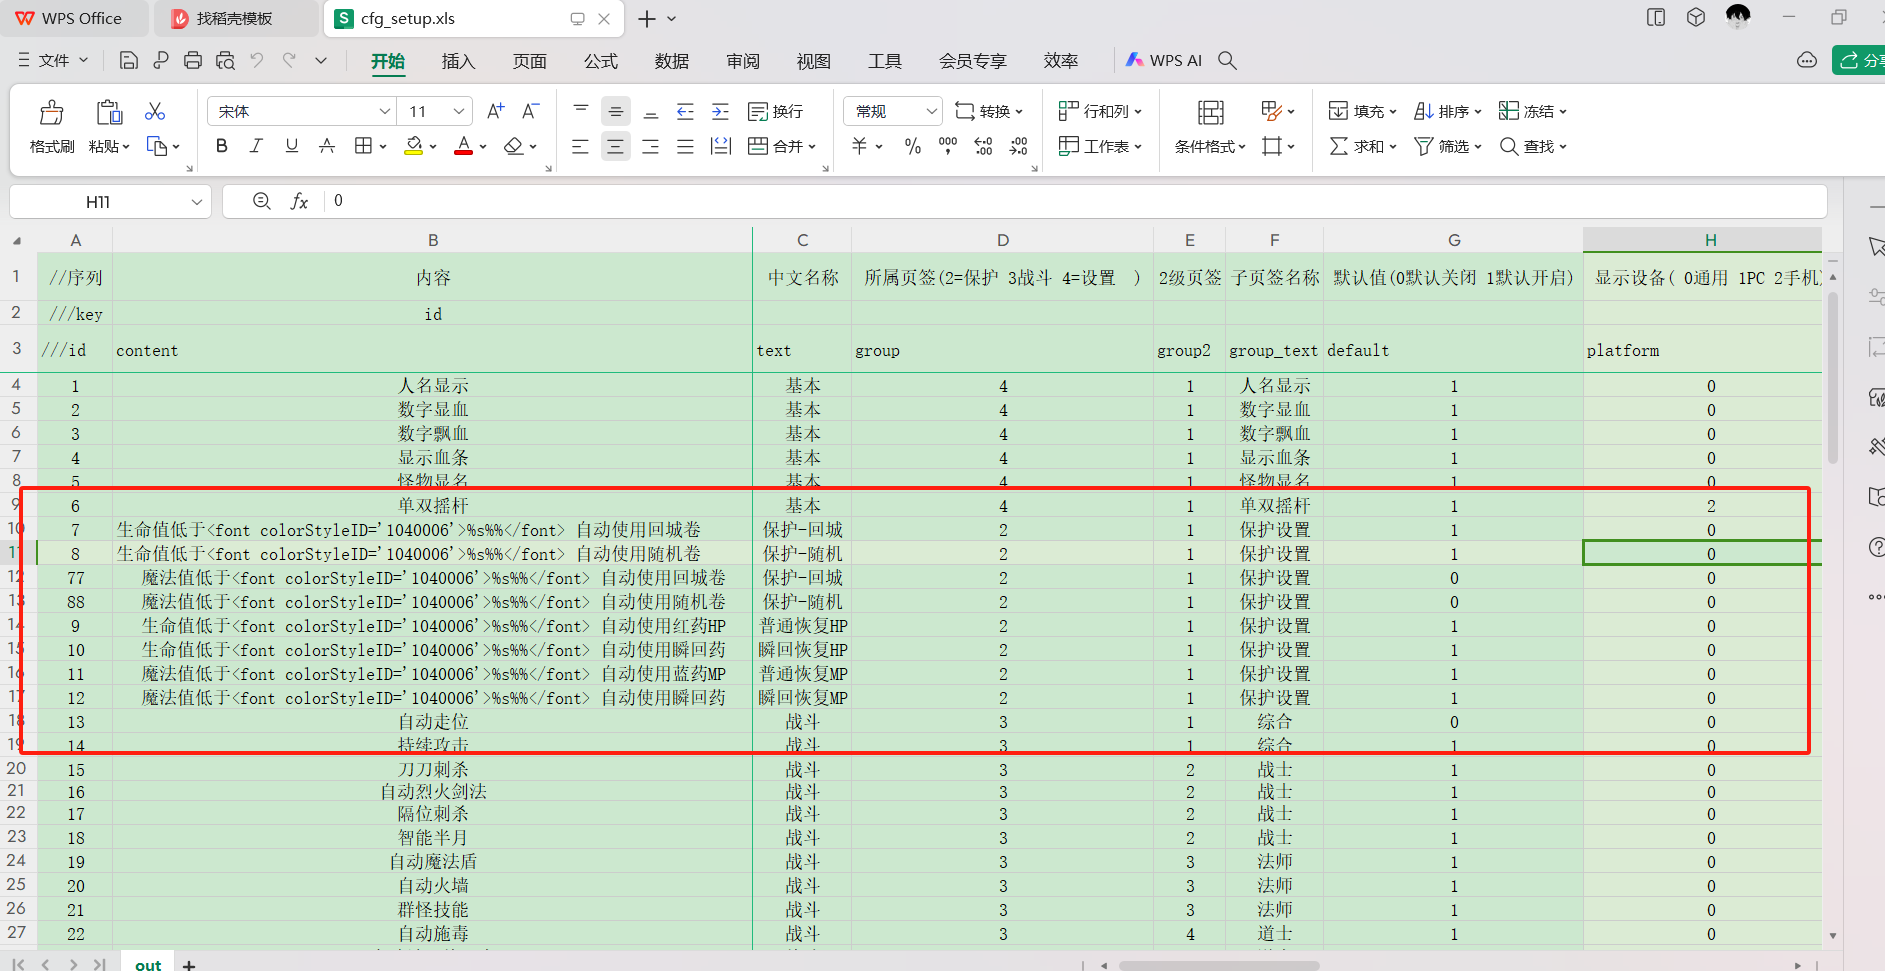
Task: Toggle top vertical alignment
Action: click(580, 111)
